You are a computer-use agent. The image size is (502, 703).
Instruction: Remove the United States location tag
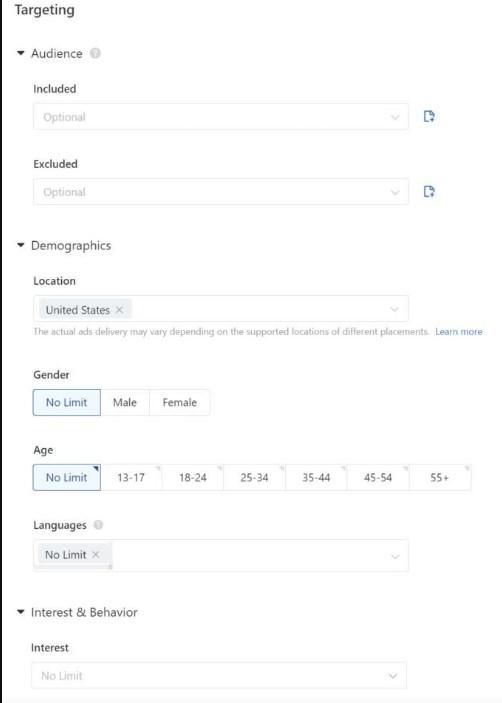(x=119, y=310)
